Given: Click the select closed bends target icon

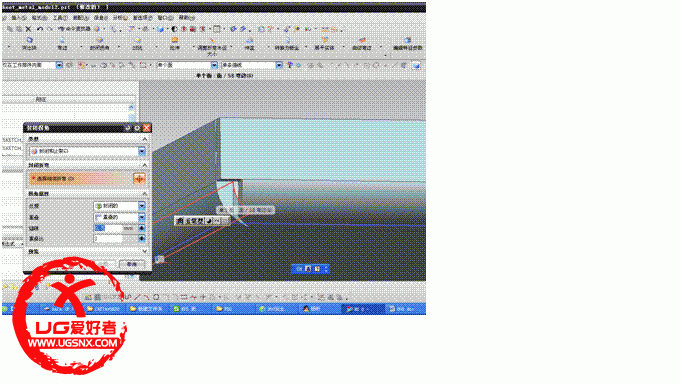Looking at the screenshot, I should click(139, 178).
